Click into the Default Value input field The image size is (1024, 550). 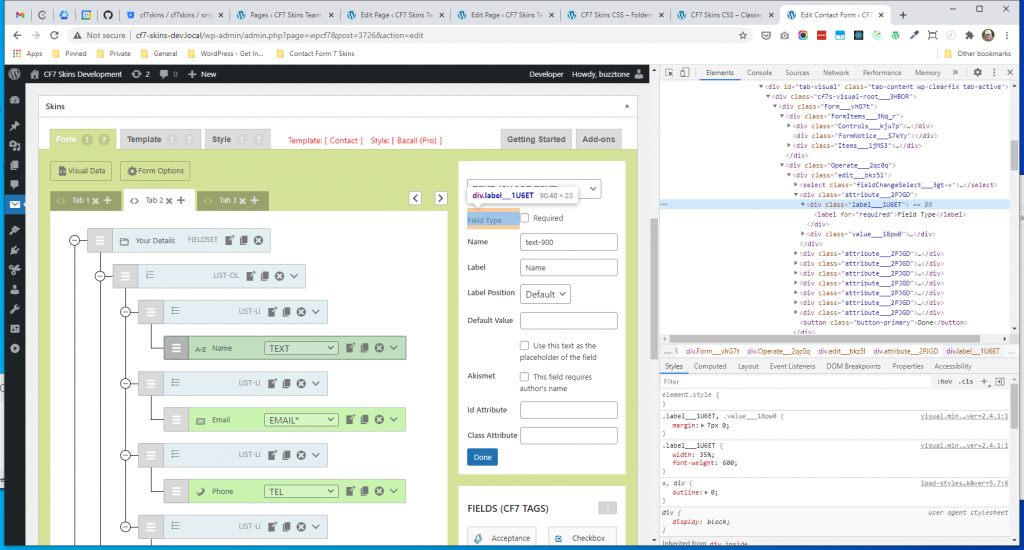click(x=569, y=321)
